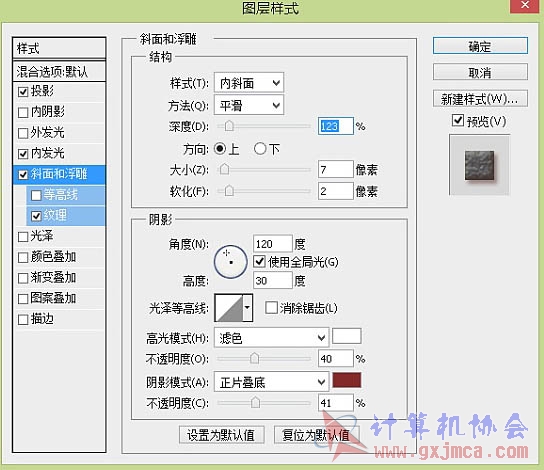544x470 pixels.
Task: Open the 描边 style settings
Action: (59, 319)
